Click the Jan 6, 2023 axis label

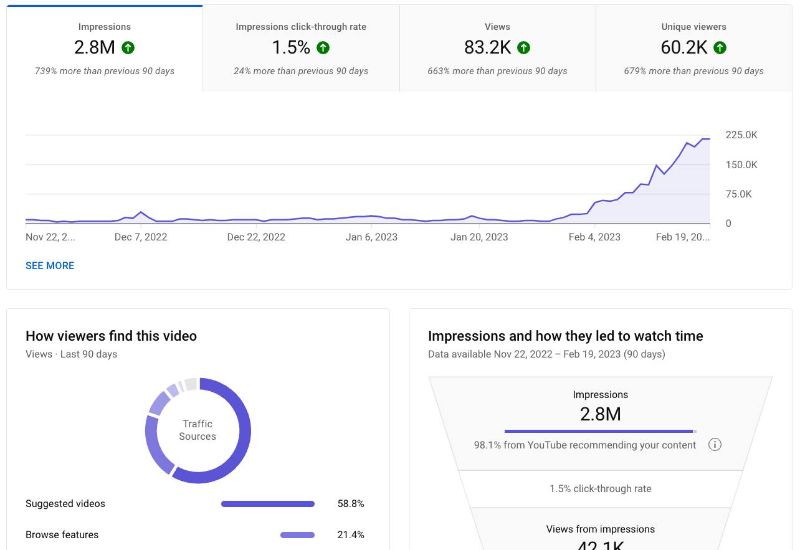coord(371,237)
